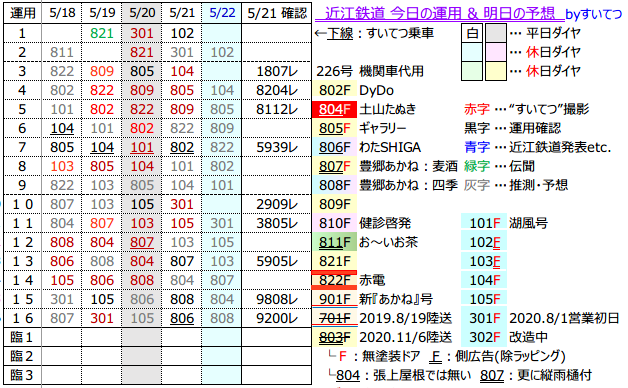Click the 5939レ confirmation cell
This screenshot has width=628, height=388.
[x=277, y=147]
